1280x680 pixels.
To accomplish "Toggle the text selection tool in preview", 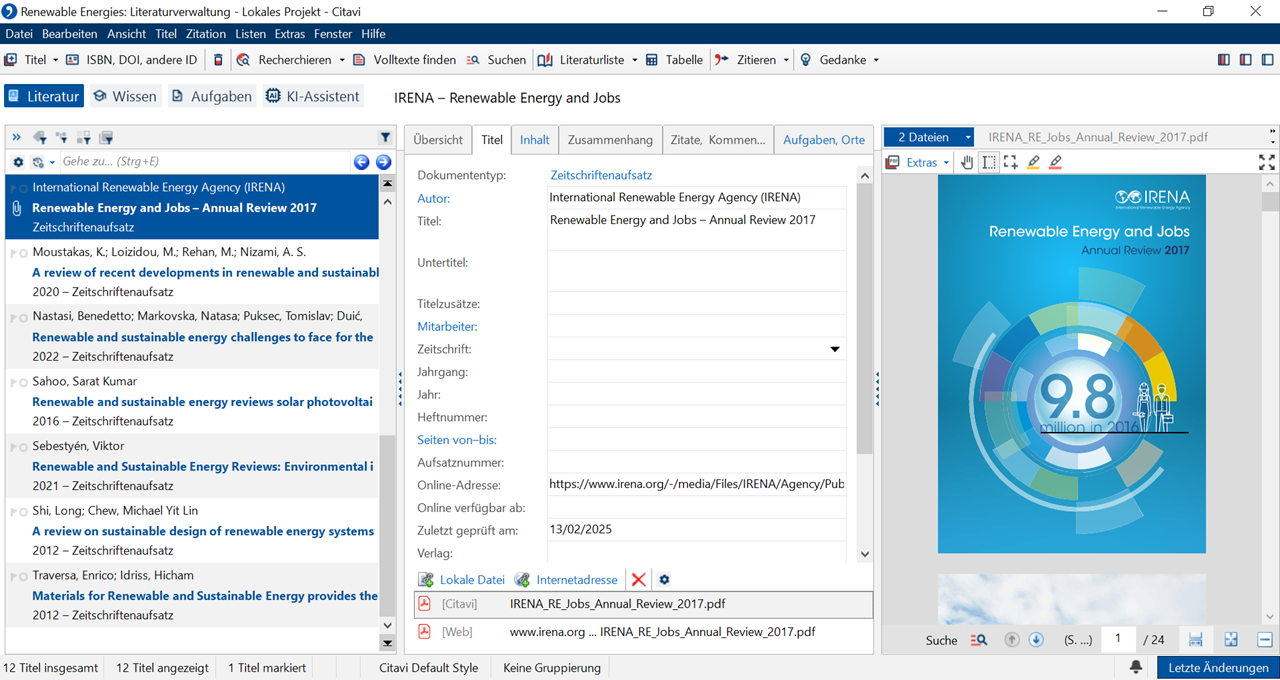I will 989,162.
